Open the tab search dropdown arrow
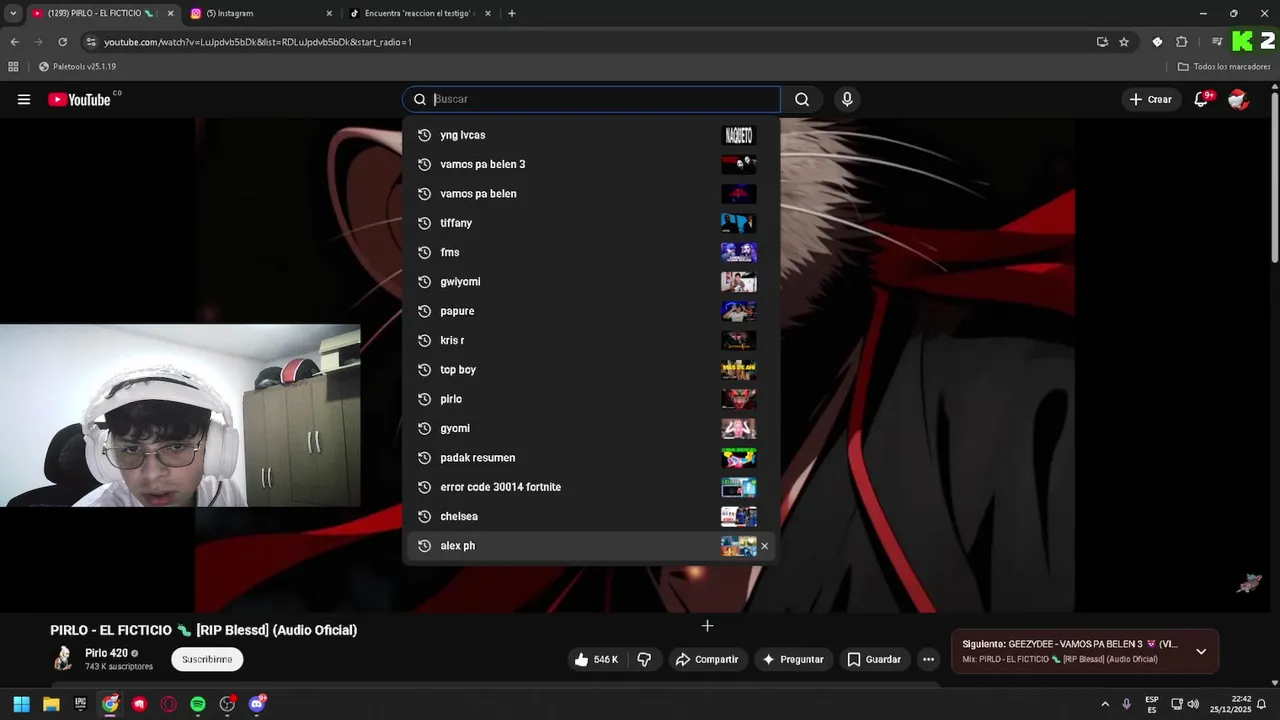This screenshot has width=1280, height=720. pos(13,13)
